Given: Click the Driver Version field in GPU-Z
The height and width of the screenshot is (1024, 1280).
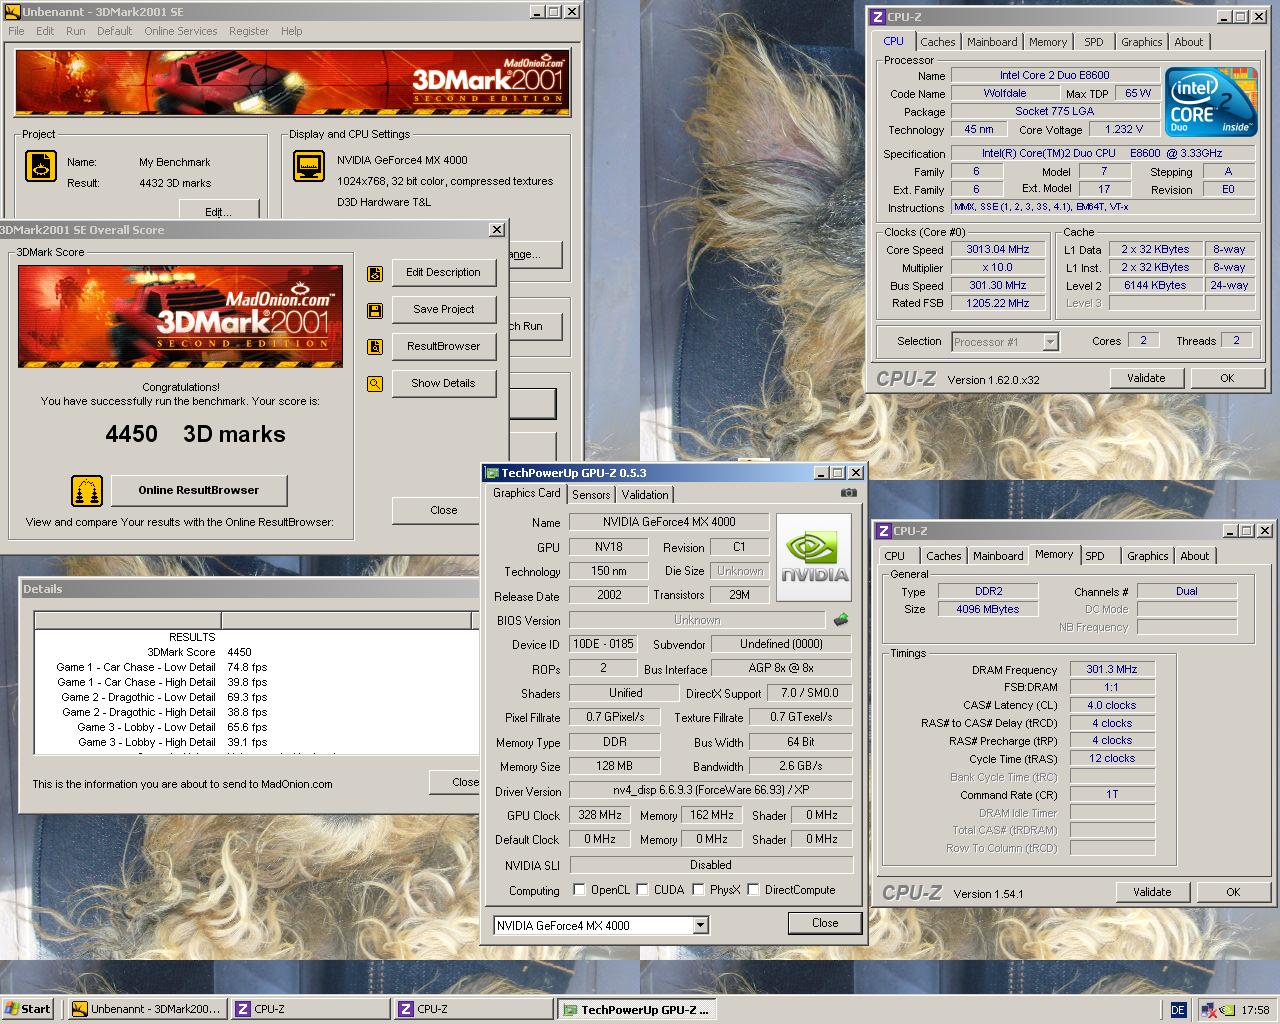Looking at the screenshot, I should [x=711, y=790].
